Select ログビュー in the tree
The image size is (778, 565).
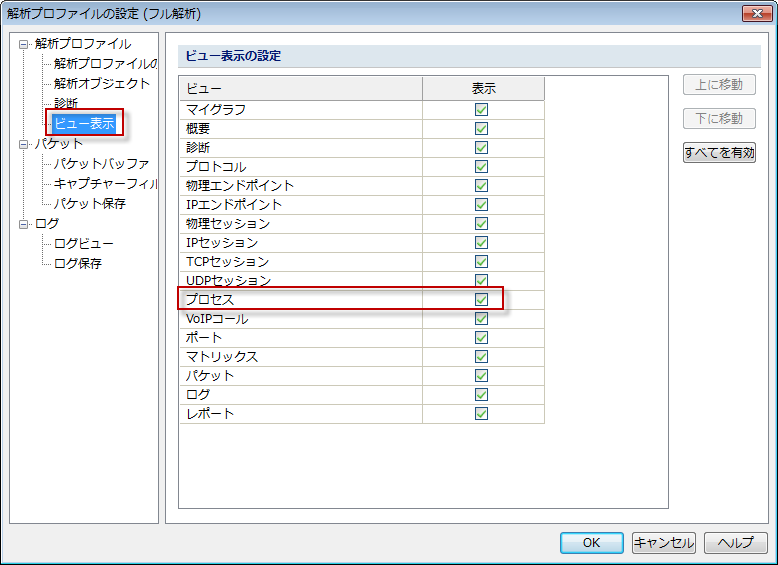[x=84, y=244]
